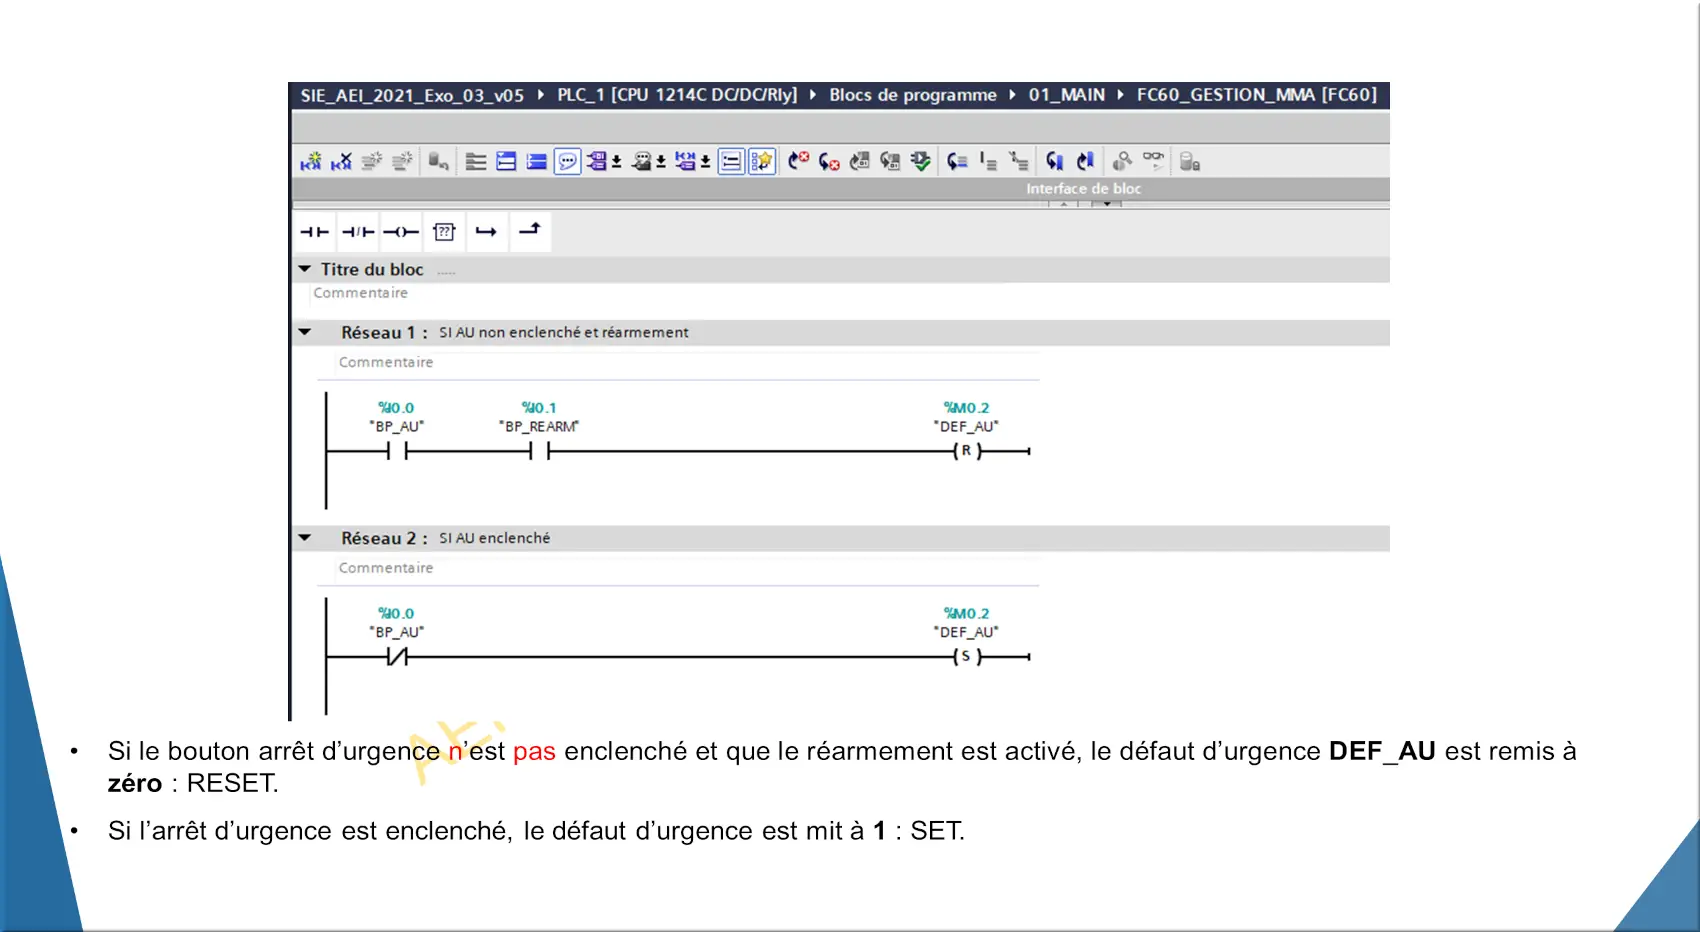Select Réseau 1 title 'SI AU non enclenché et réarmement'
The width and height of the screenshot is (1700, 932).
click(x=564, y=332)
